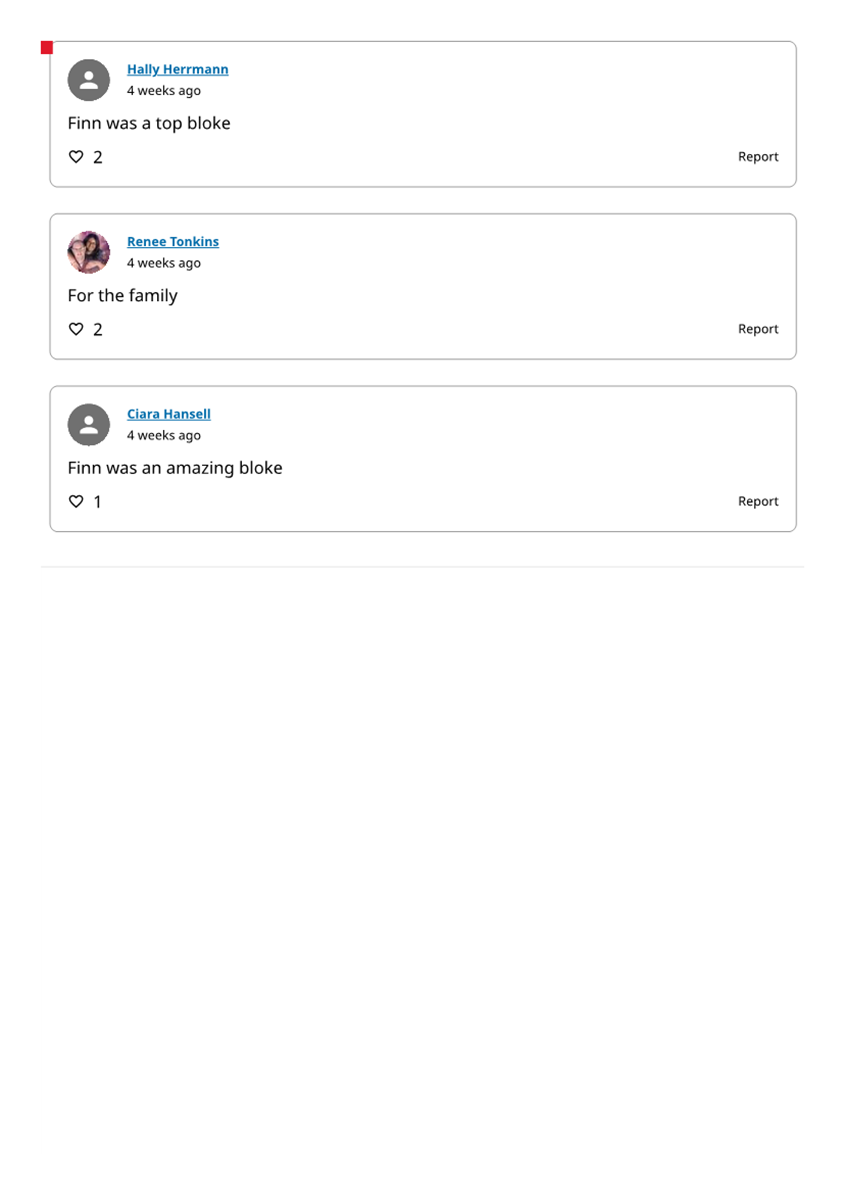The height and width of the screenshot is (1194, 843).
Task: Click the like count on Renee Tonkins' comment
Action: (97, 329)
